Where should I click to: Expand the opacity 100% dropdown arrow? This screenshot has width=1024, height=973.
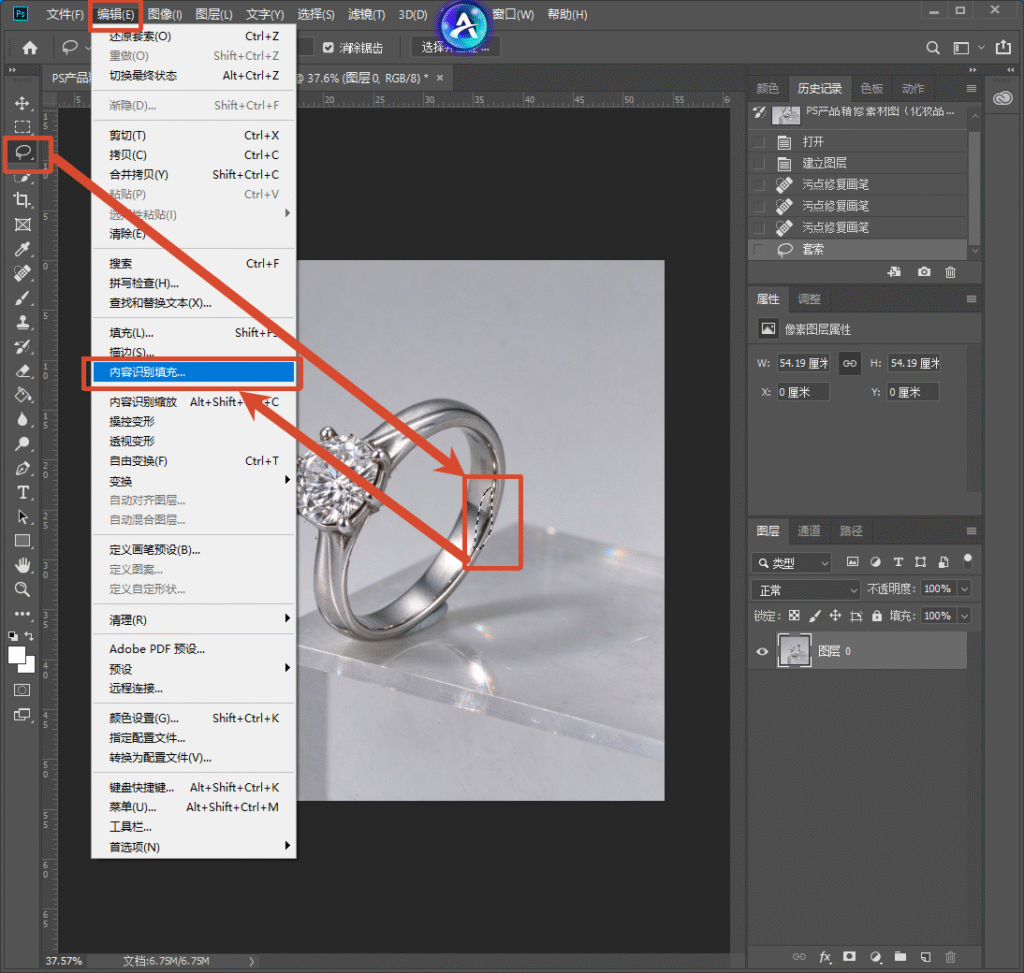click(x=964, y=589)
